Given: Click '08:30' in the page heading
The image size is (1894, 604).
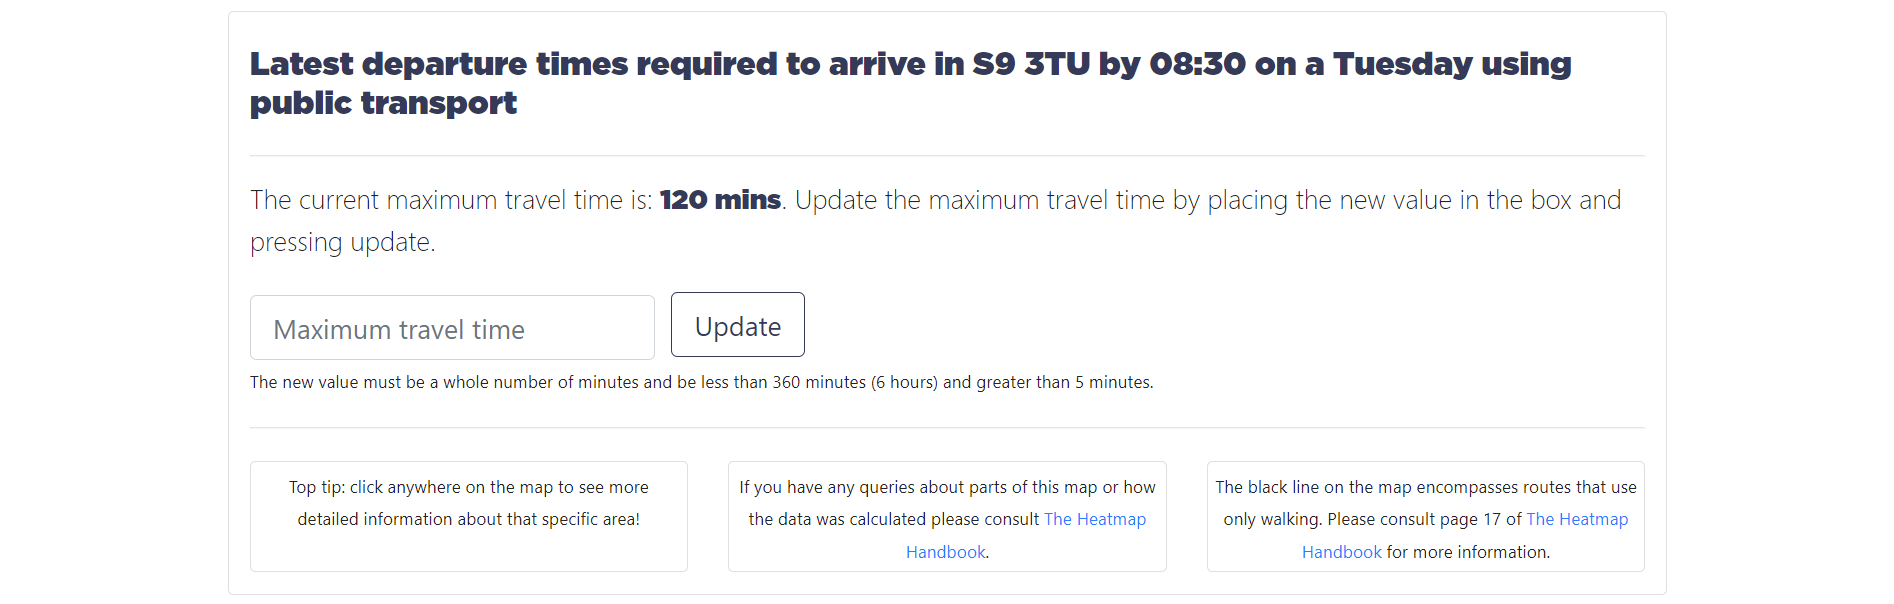Looking at the screenshot, I should [1197, 64].
